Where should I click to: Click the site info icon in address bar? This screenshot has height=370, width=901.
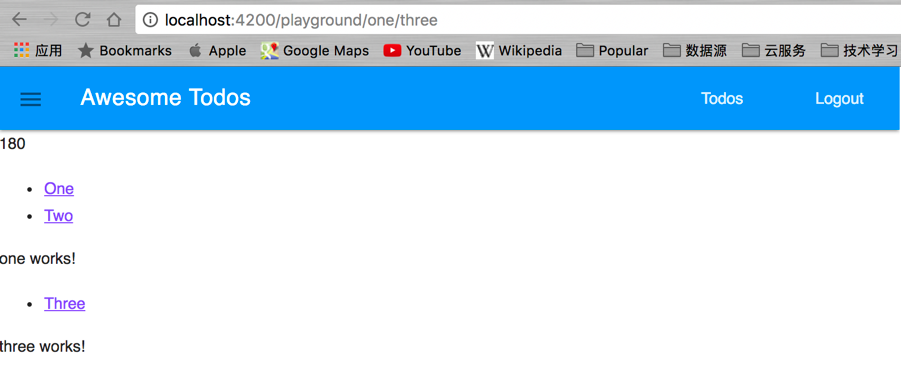[150, 21]
